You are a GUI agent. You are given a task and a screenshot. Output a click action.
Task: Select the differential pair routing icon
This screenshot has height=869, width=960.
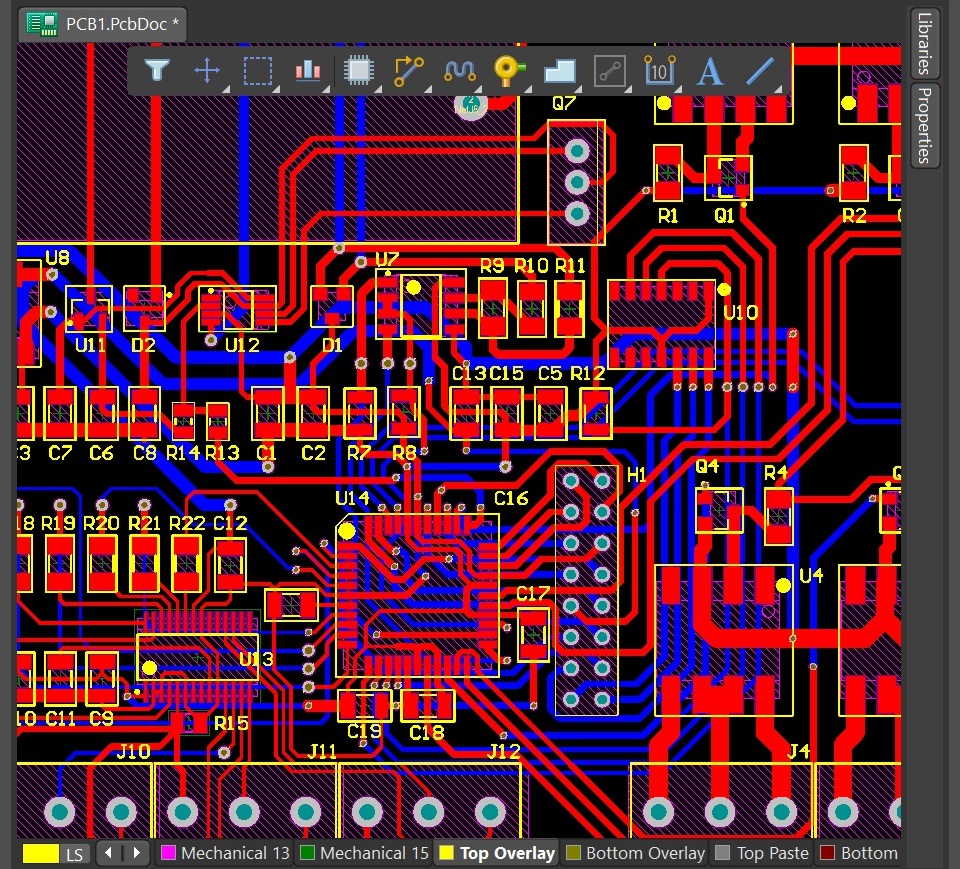click(x=457, y=70)
